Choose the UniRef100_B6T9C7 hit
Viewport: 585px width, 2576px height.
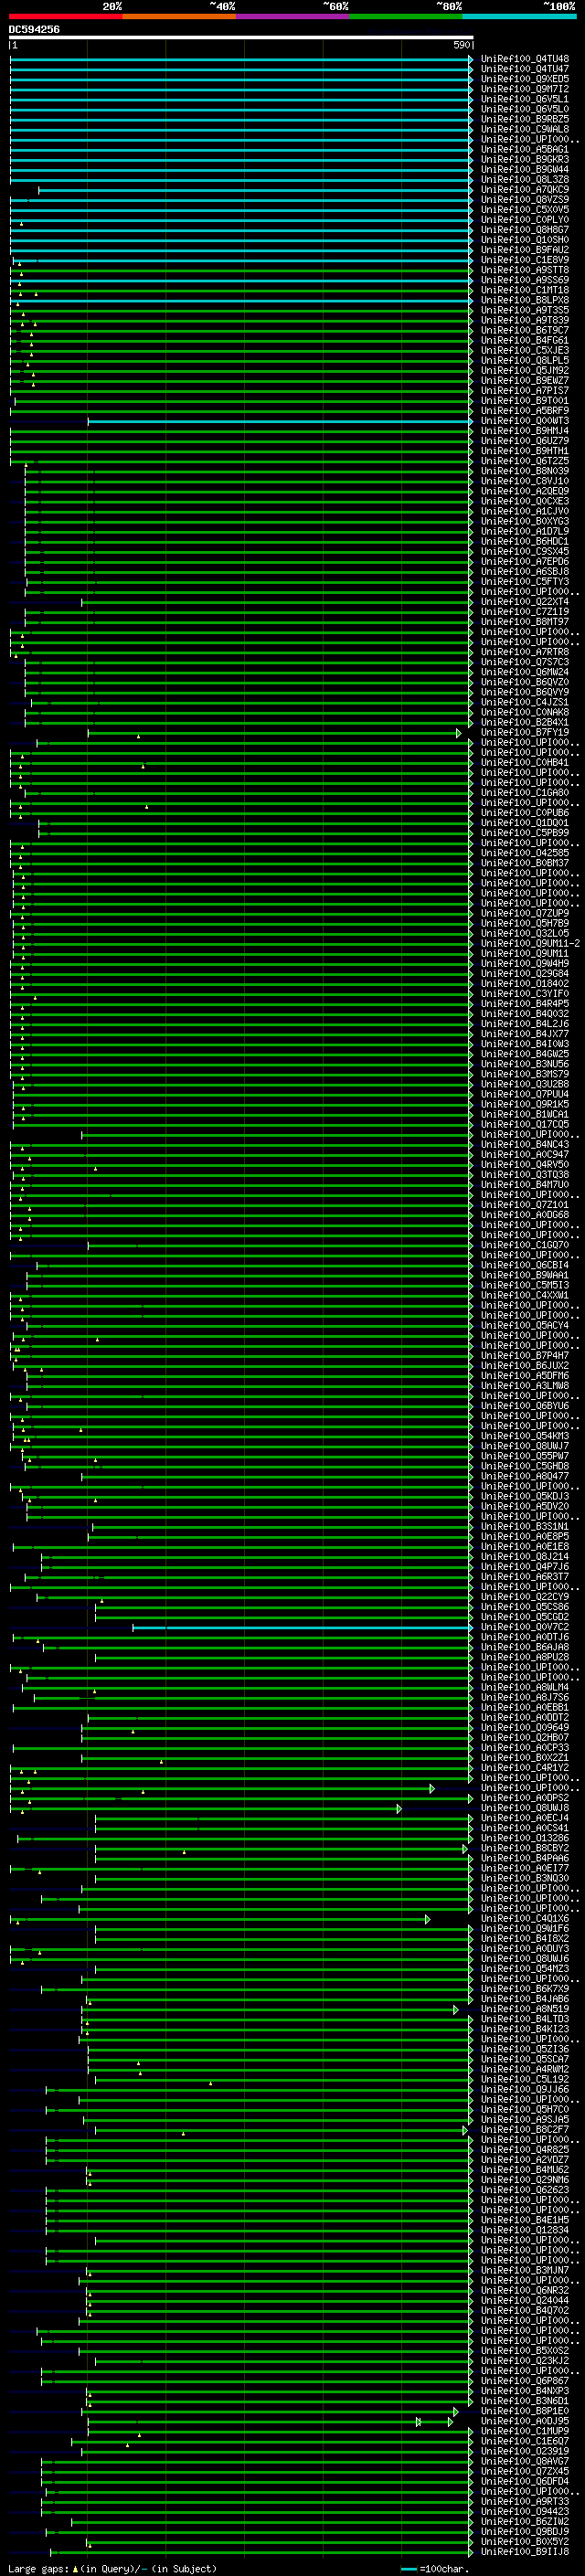(x=525, y=331)
